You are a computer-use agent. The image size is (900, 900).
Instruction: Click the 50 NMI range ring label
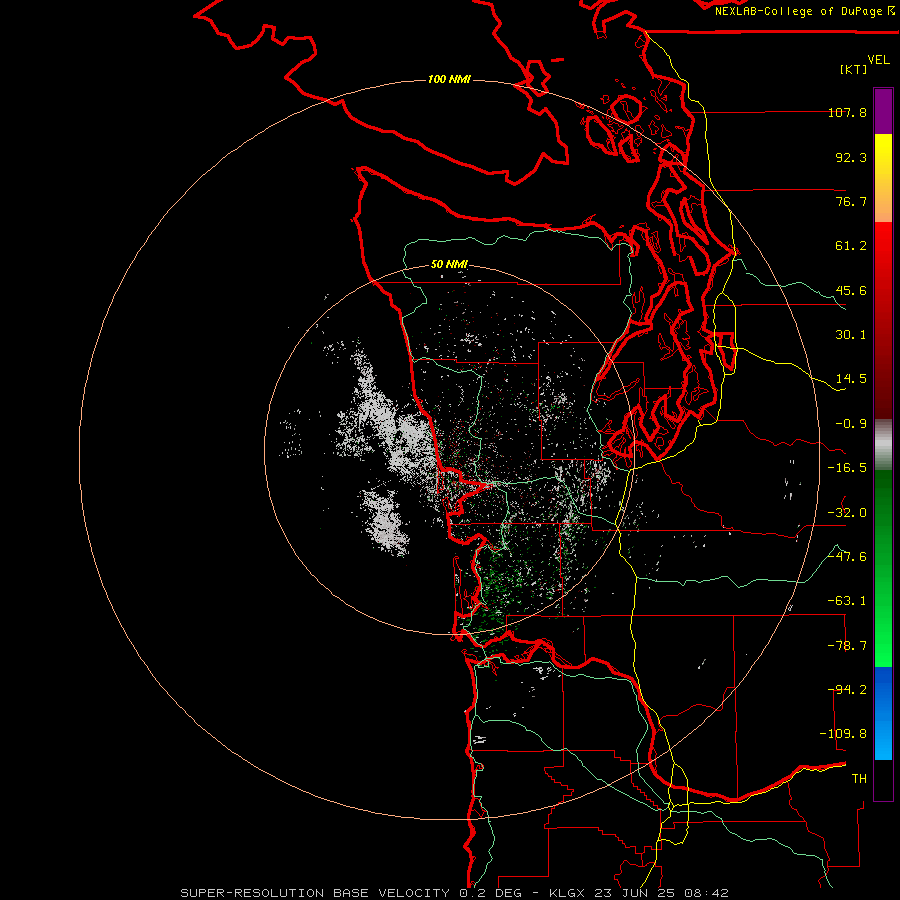449,264
